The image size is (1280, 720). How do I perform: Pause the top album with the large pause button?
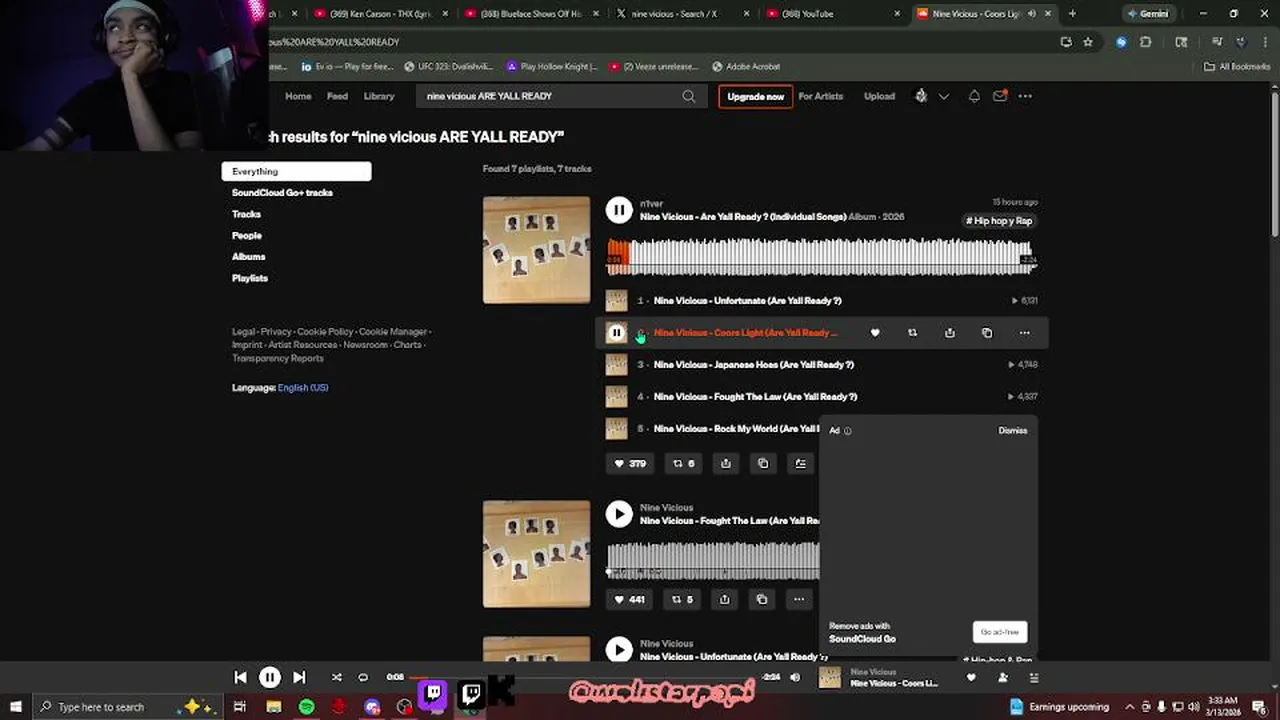(619, 210)
